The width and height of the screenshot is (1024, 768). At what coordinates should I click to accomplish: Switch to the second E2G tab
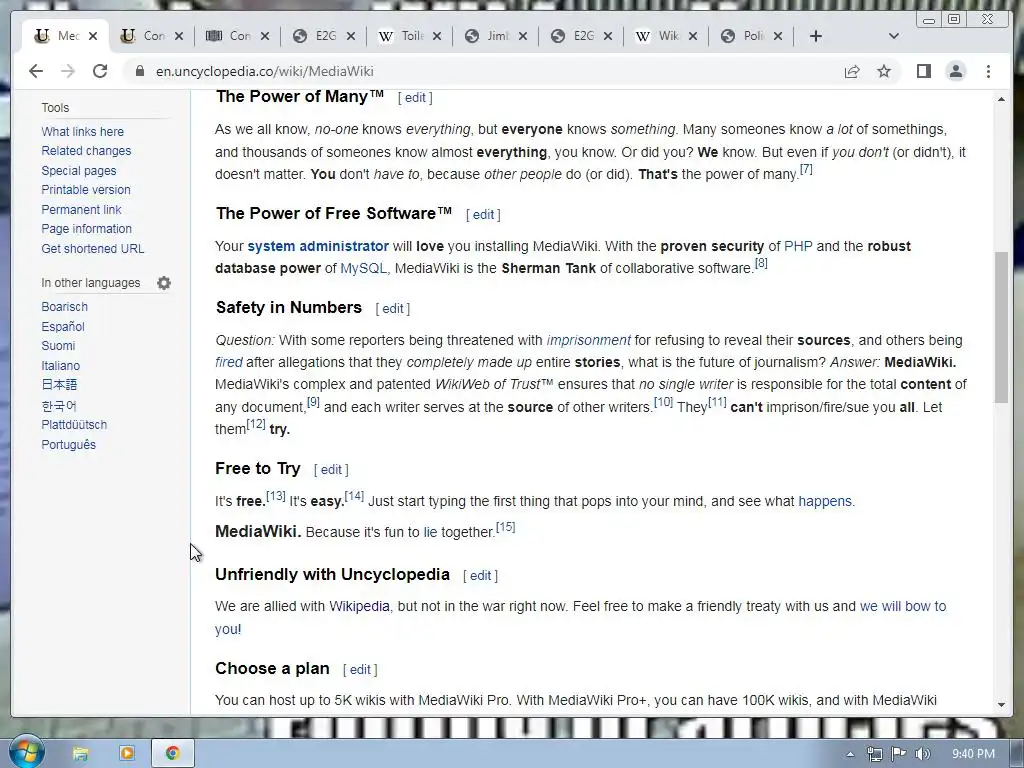(x=574, y=36)
